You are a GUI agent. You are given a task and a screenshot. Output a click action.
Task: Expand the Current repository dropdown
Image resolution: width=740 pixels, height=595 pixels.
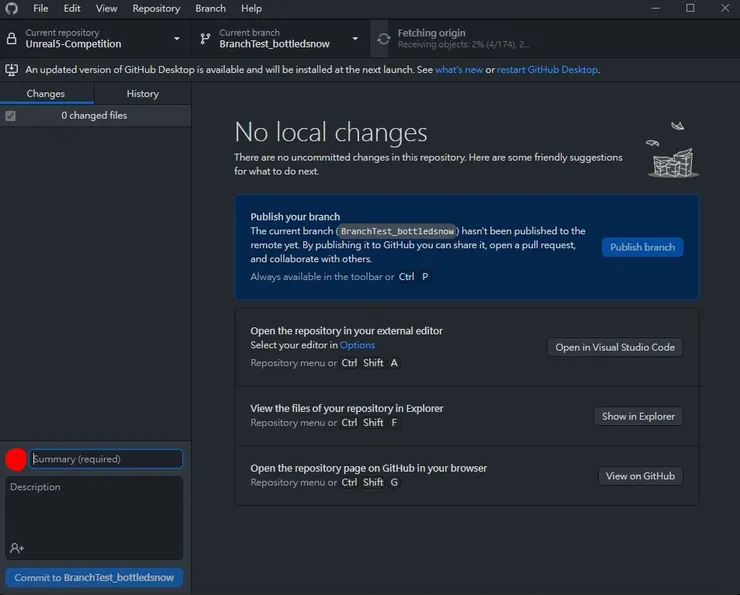click(x=176, y=39)
